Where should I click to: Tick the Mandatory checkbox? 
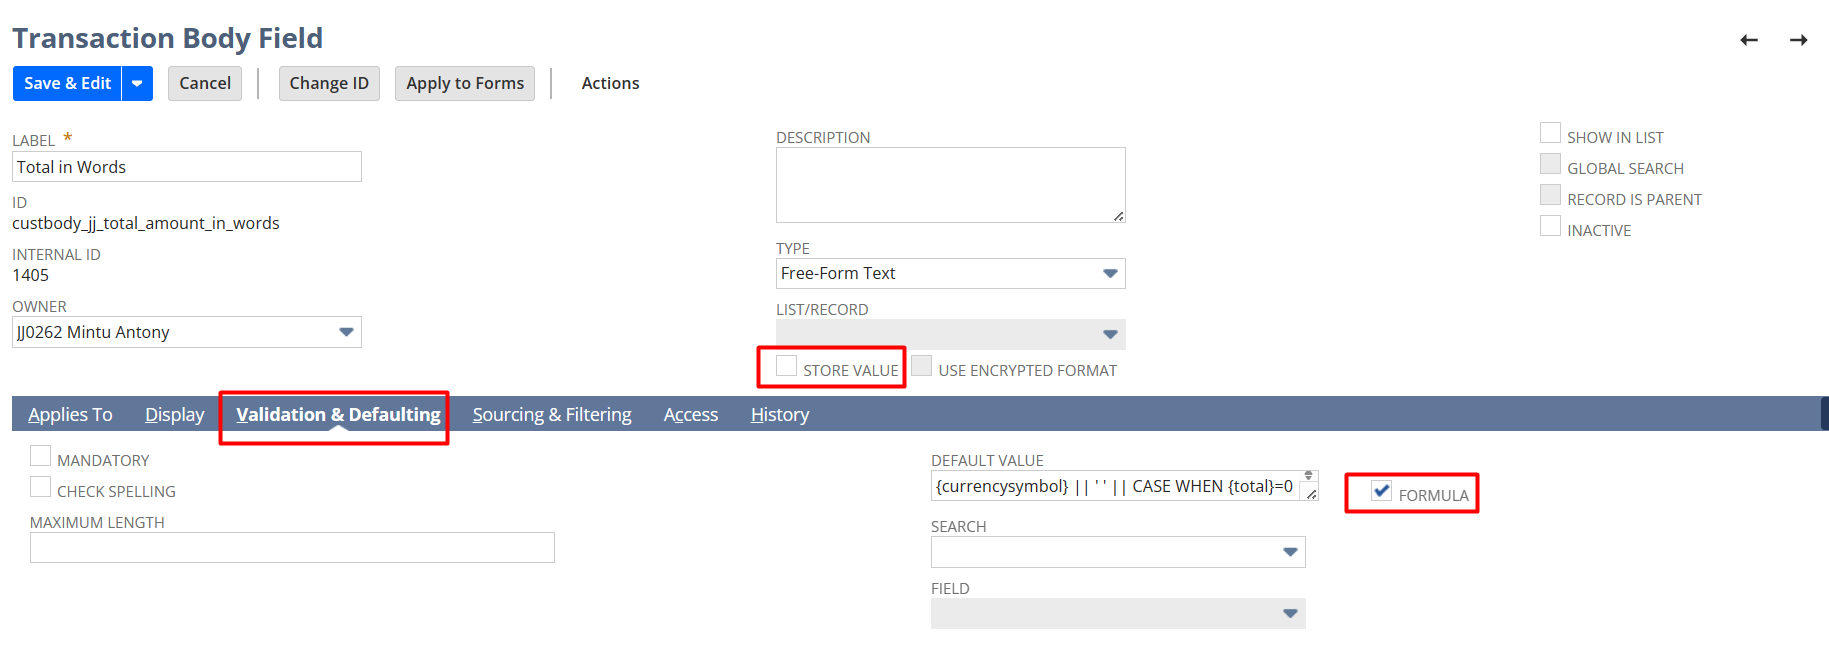41,457
